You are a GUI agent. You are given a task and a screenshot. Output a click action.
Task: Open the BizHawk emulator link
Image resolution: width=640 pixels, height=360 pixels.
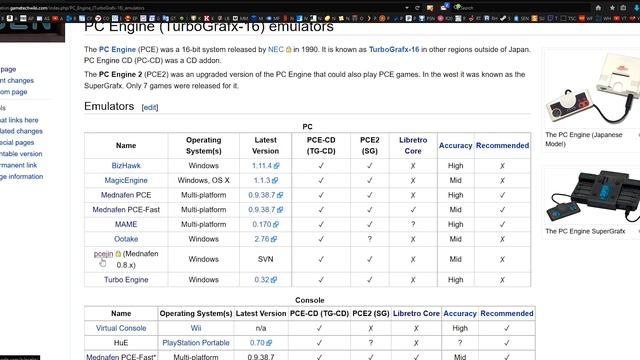point(126,166)
